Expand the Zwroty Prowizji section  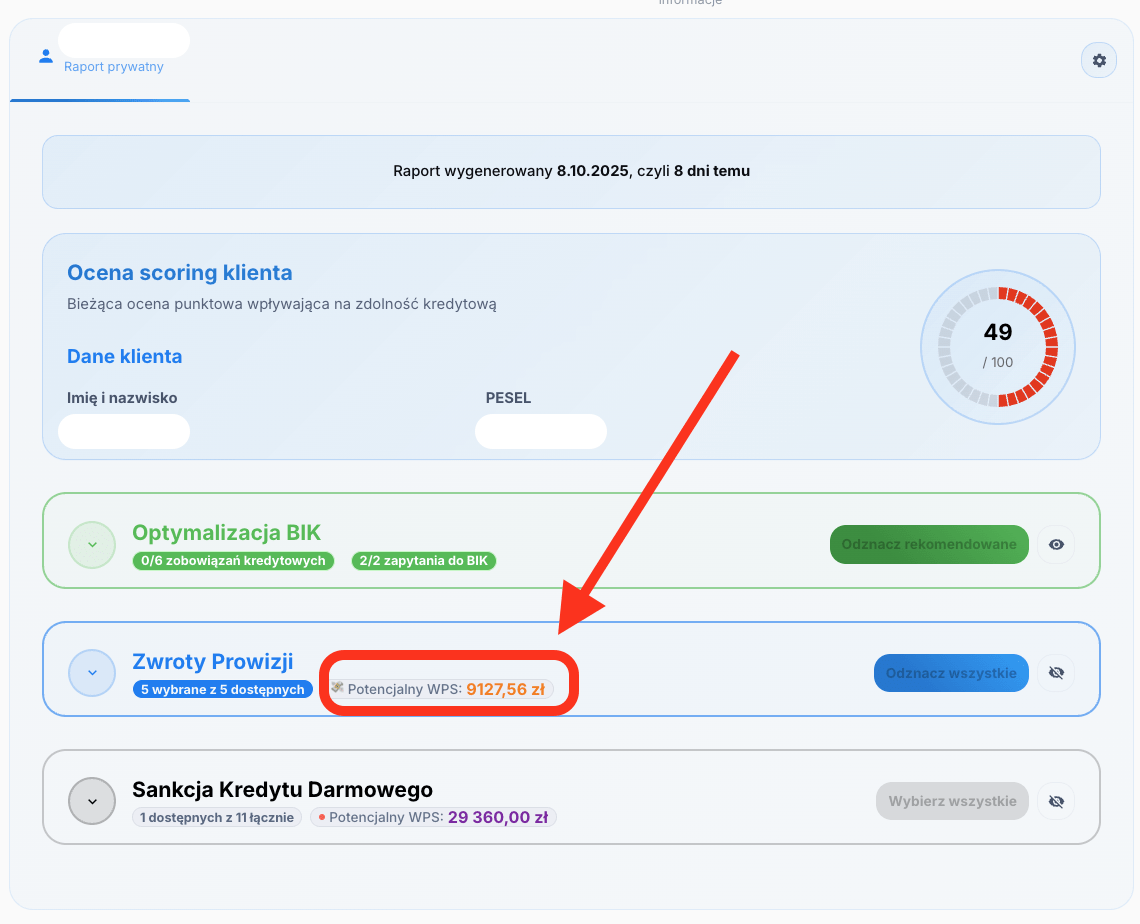(92, 672)
